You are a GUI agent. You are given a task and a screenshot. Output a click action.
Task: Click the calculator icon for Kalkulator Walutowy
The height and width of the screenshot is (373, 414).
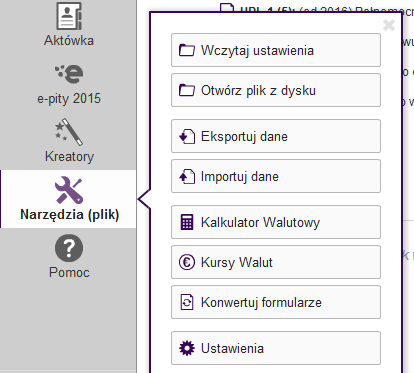point(187,222)
